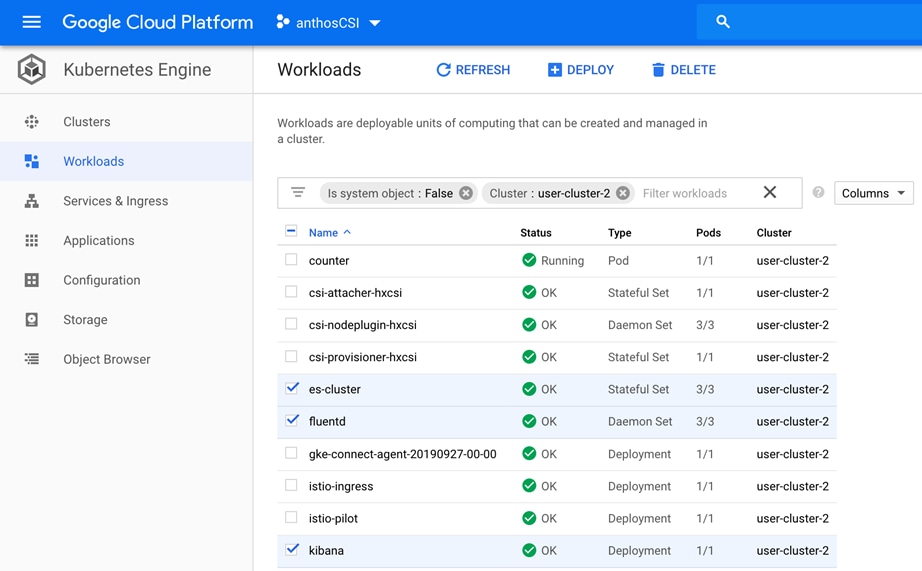Remove the 'Is system object : False' filter chip

point(466,193)
